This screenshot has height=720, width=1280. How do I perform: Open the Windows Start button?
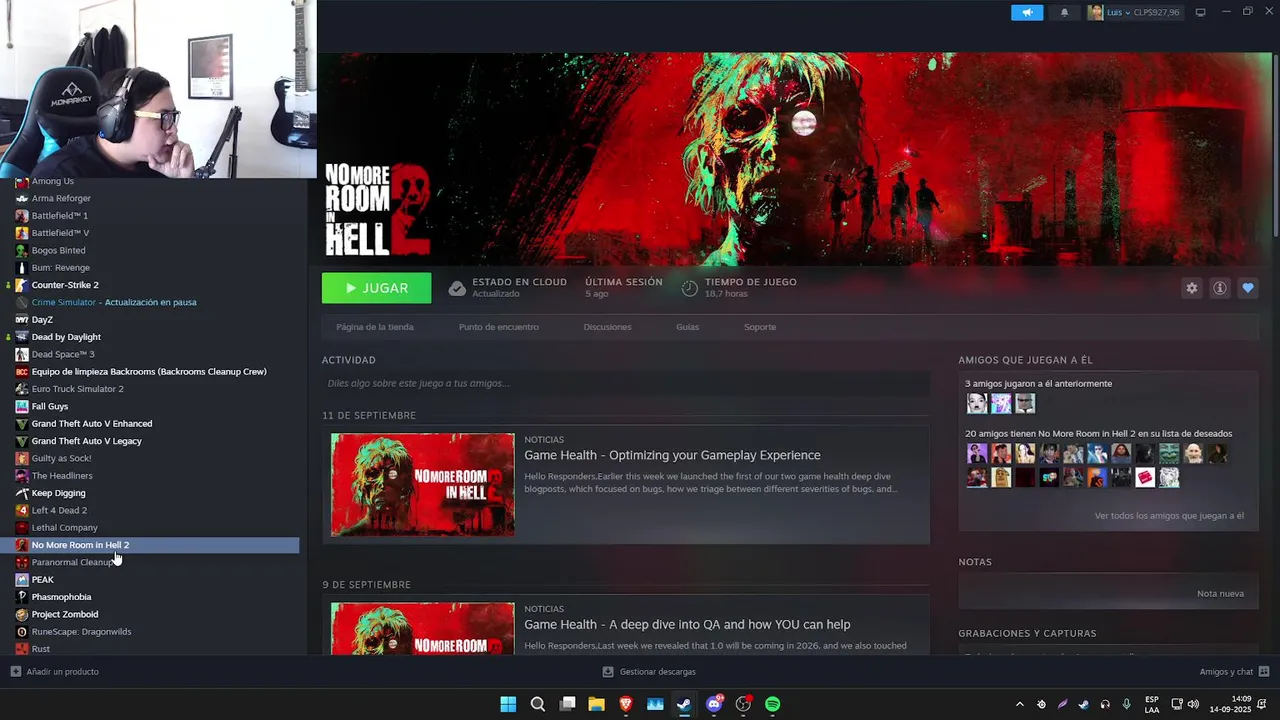coord(508,704)
